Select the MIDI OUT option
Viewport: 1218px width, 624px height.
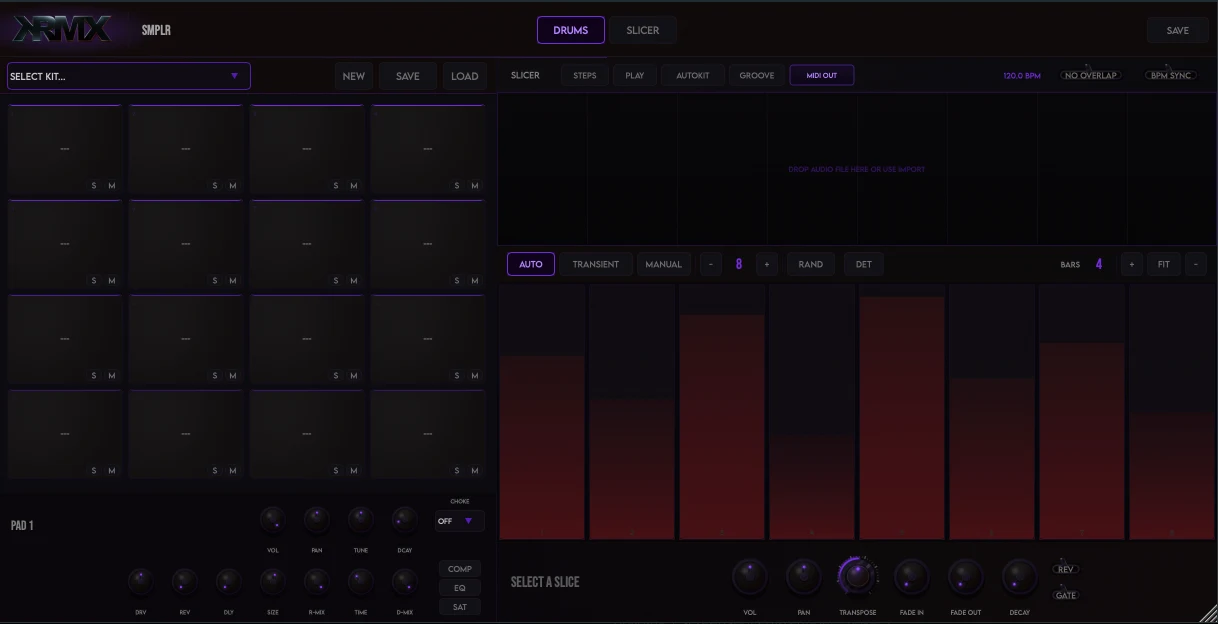(822, 75)
